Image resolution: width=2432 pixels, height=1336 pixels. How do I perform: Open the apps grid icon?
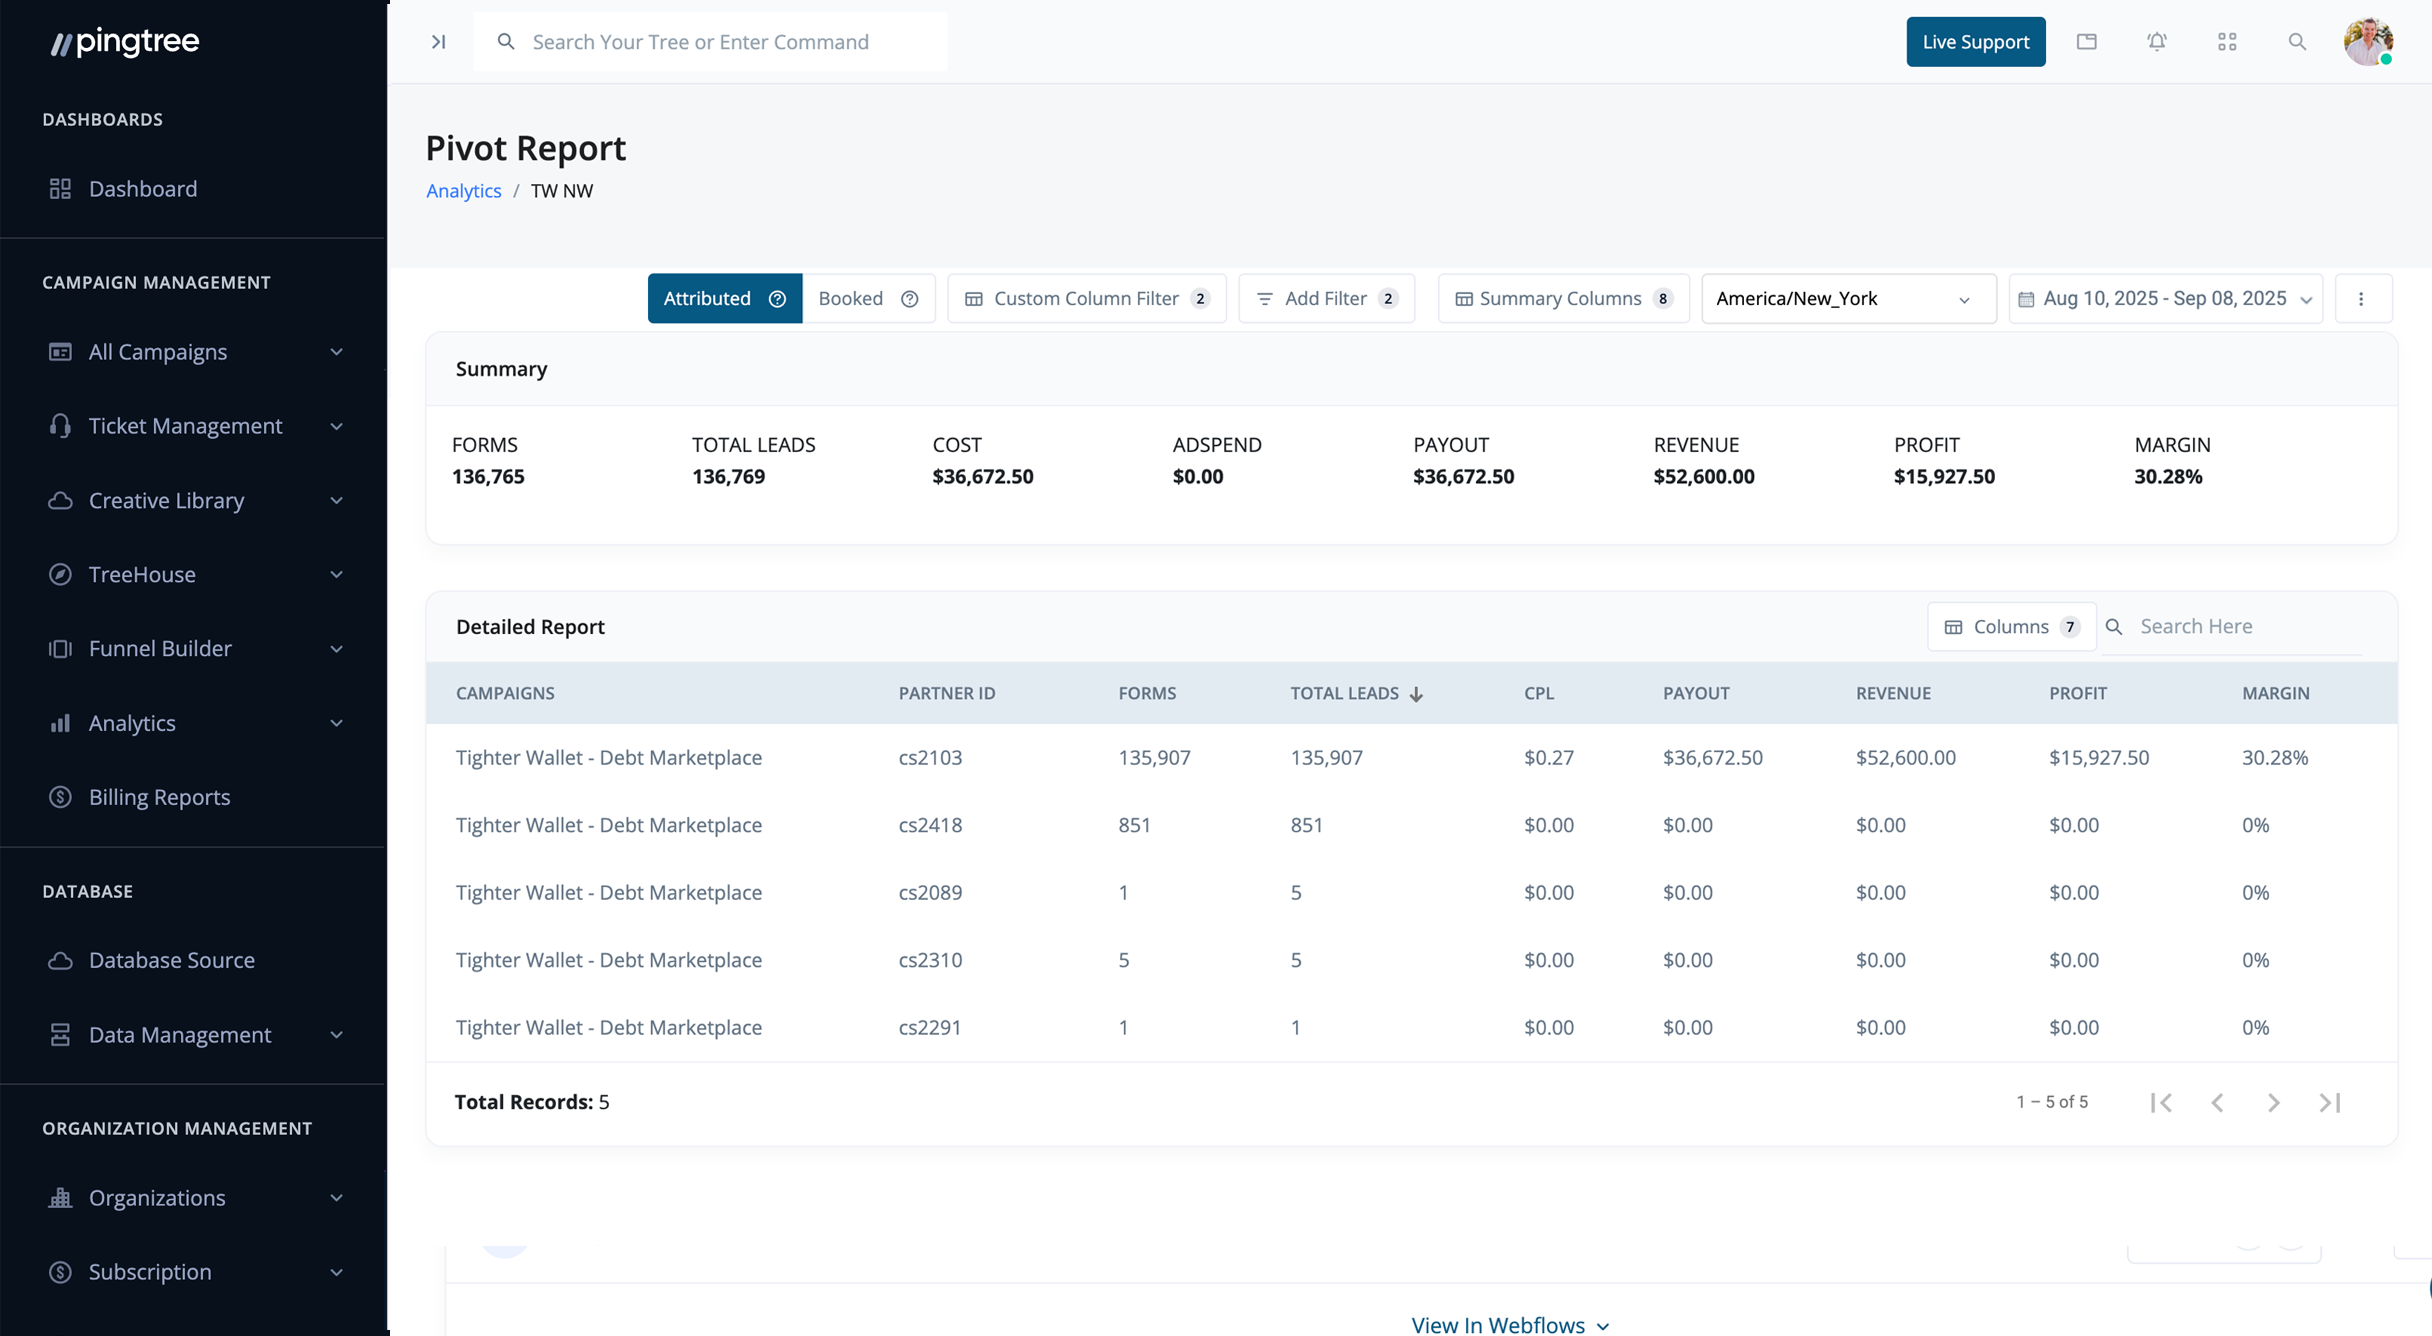(x=2227, y=42)
